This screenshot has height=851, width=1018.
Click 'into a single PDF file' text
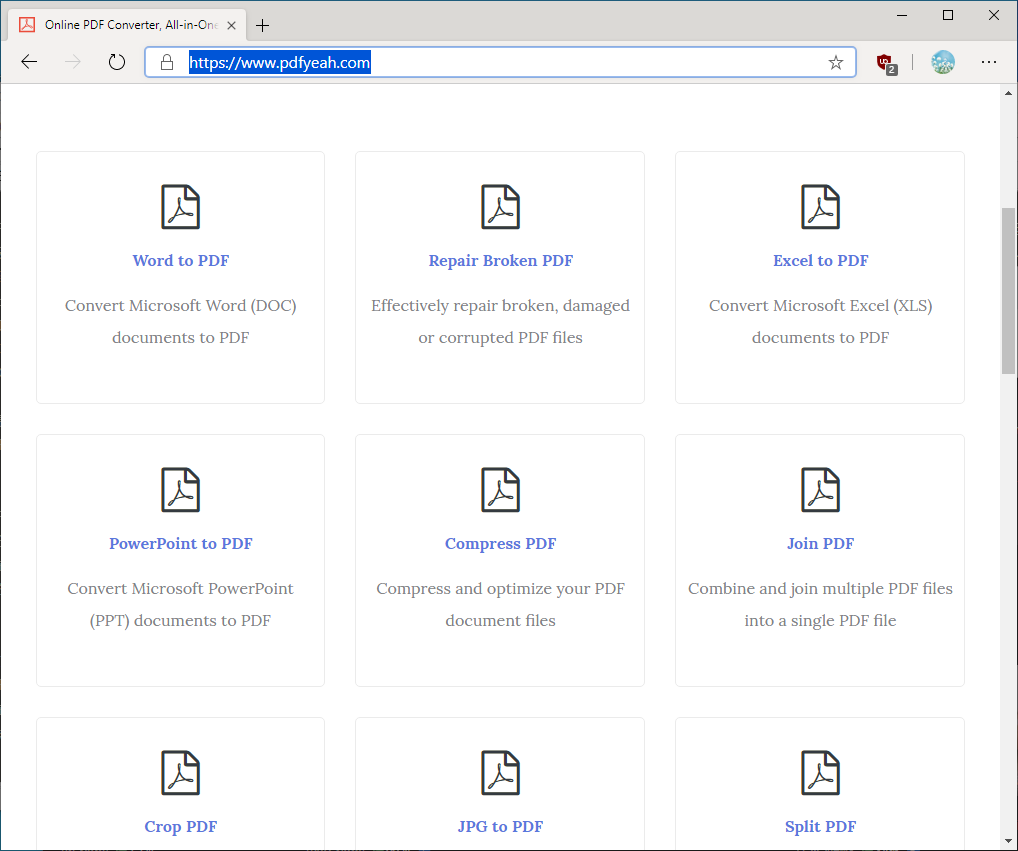pos(821,621)
